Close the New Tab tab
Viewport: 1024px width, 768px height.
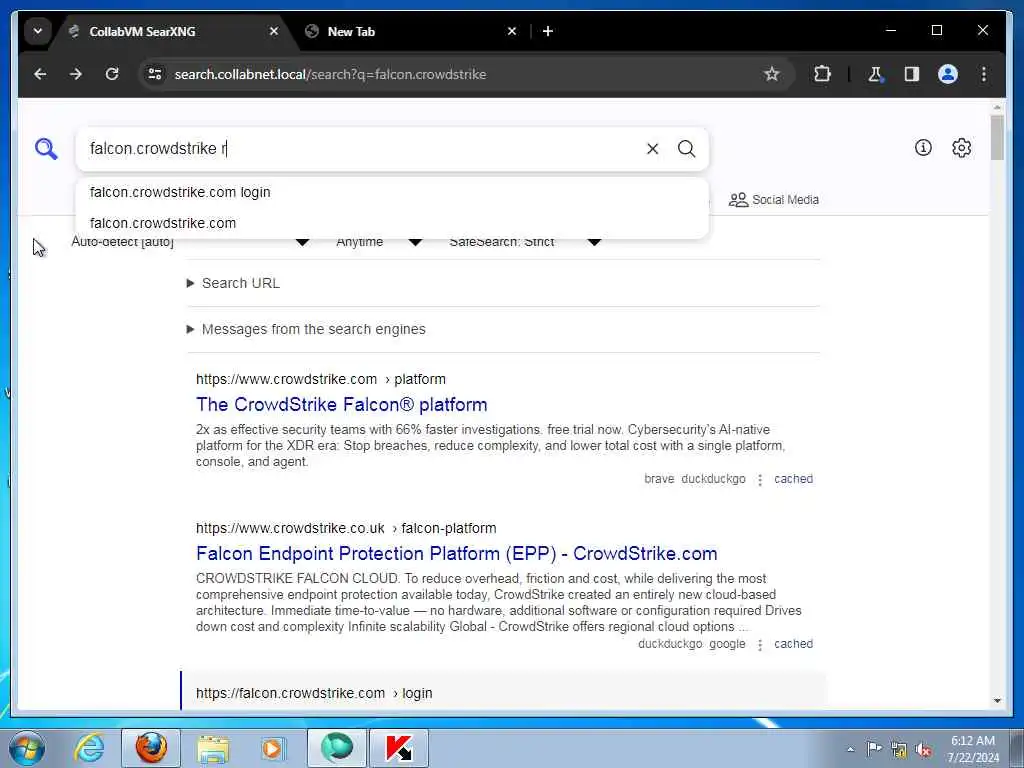(x=512, y=31)
